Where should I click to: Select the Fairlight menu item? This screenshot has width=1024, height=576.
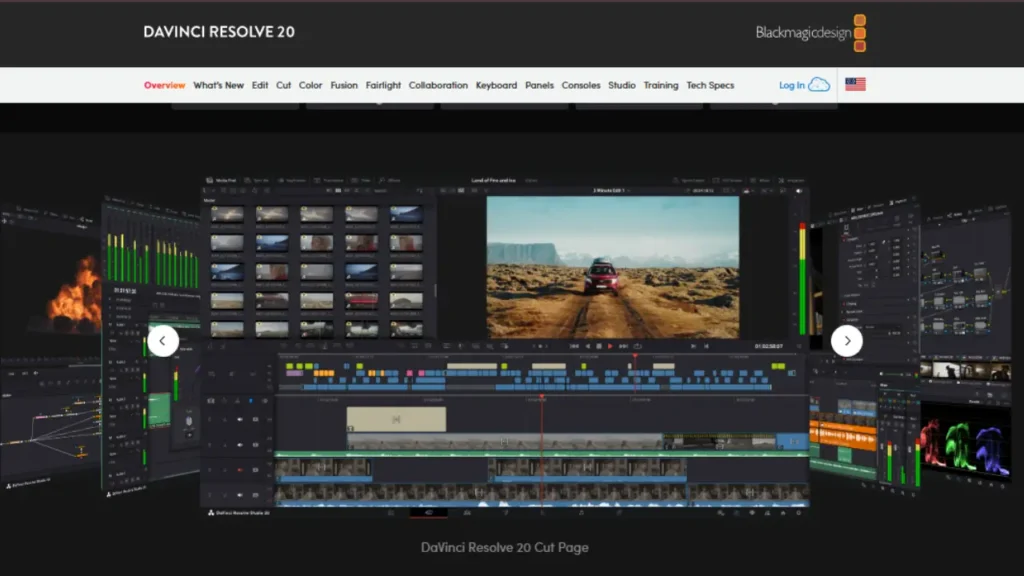click(x=384, y=85)
